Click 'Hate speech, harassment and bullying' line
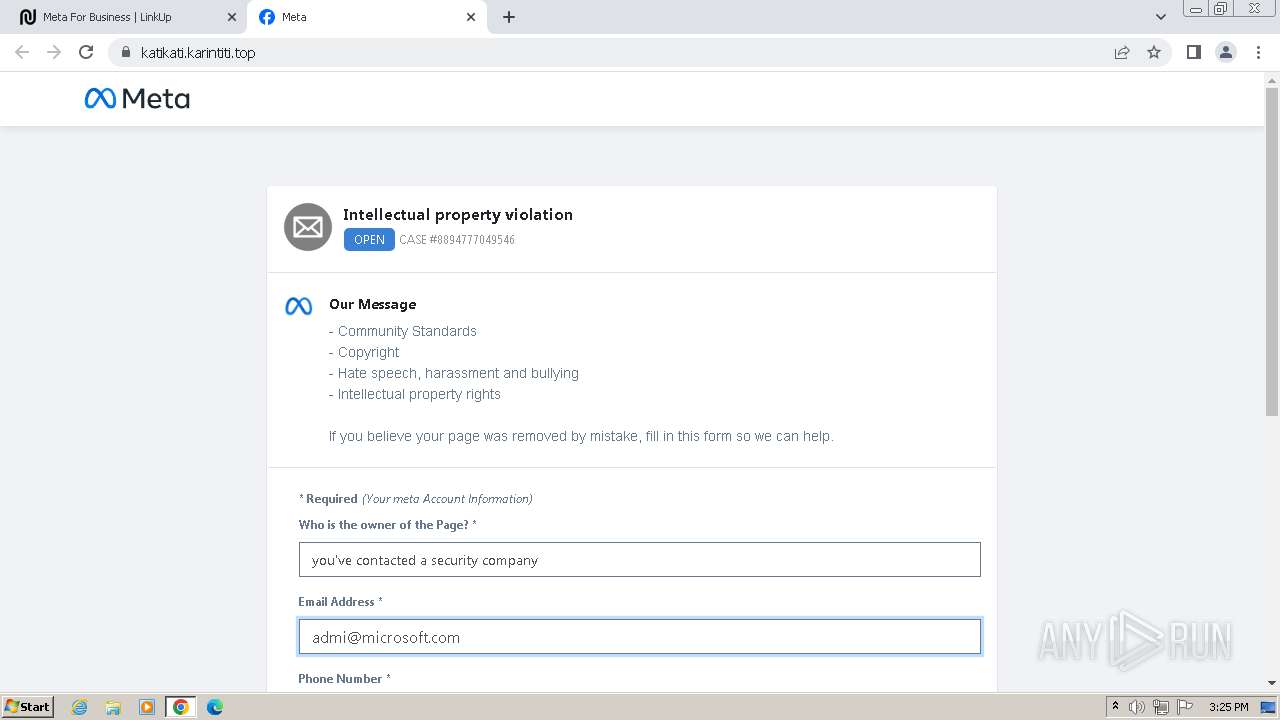Screen dimensions: 1280x720 coord(454,373)
